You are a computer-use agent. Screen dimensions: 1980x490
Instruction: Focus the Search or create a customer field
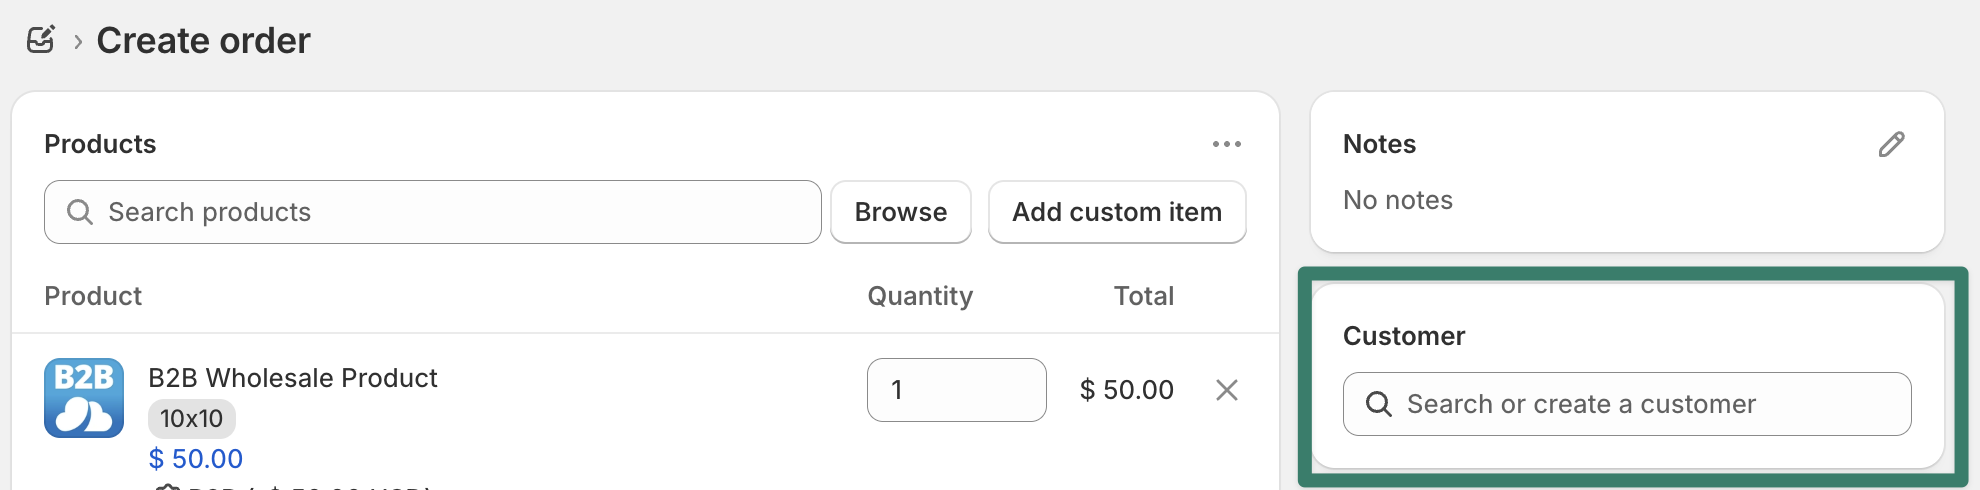pos(1640,404)
